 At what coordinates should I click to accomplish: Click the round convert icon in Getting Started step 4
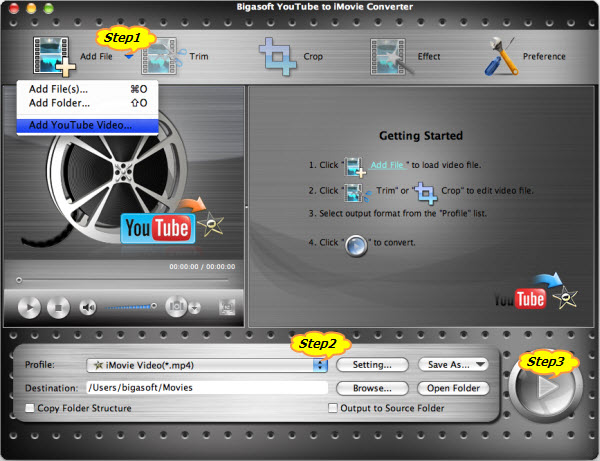(x=356, y=245)
